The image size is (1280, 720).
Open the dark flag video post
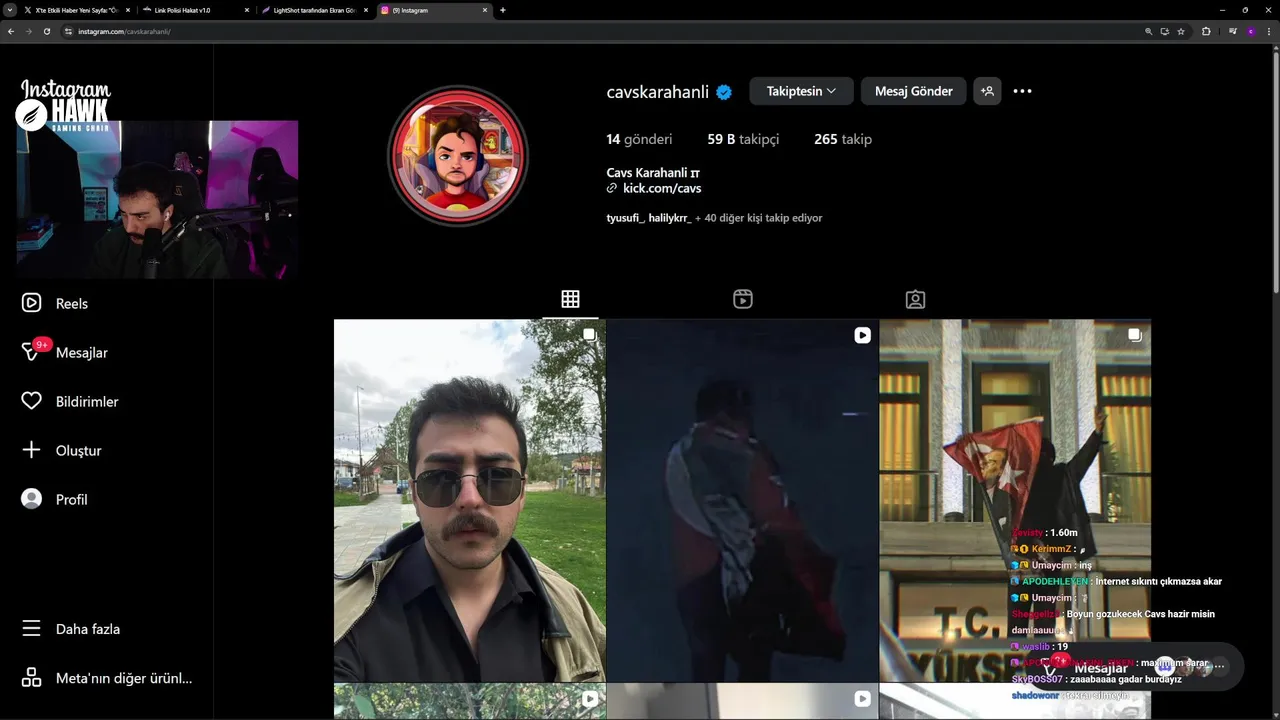(742, 500)
